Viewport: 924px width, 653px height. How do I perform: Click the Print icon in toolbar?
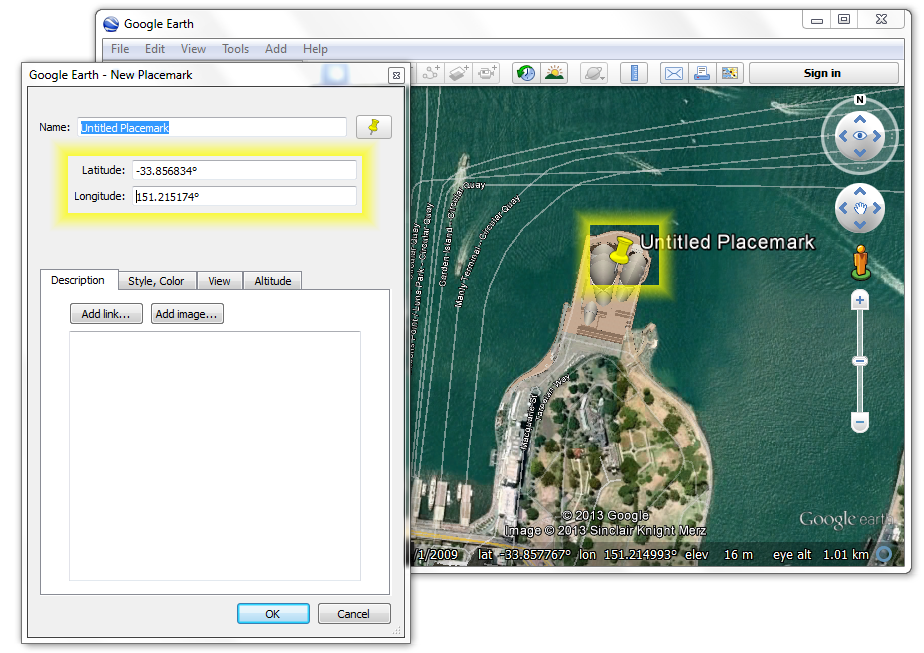[701, 73]
